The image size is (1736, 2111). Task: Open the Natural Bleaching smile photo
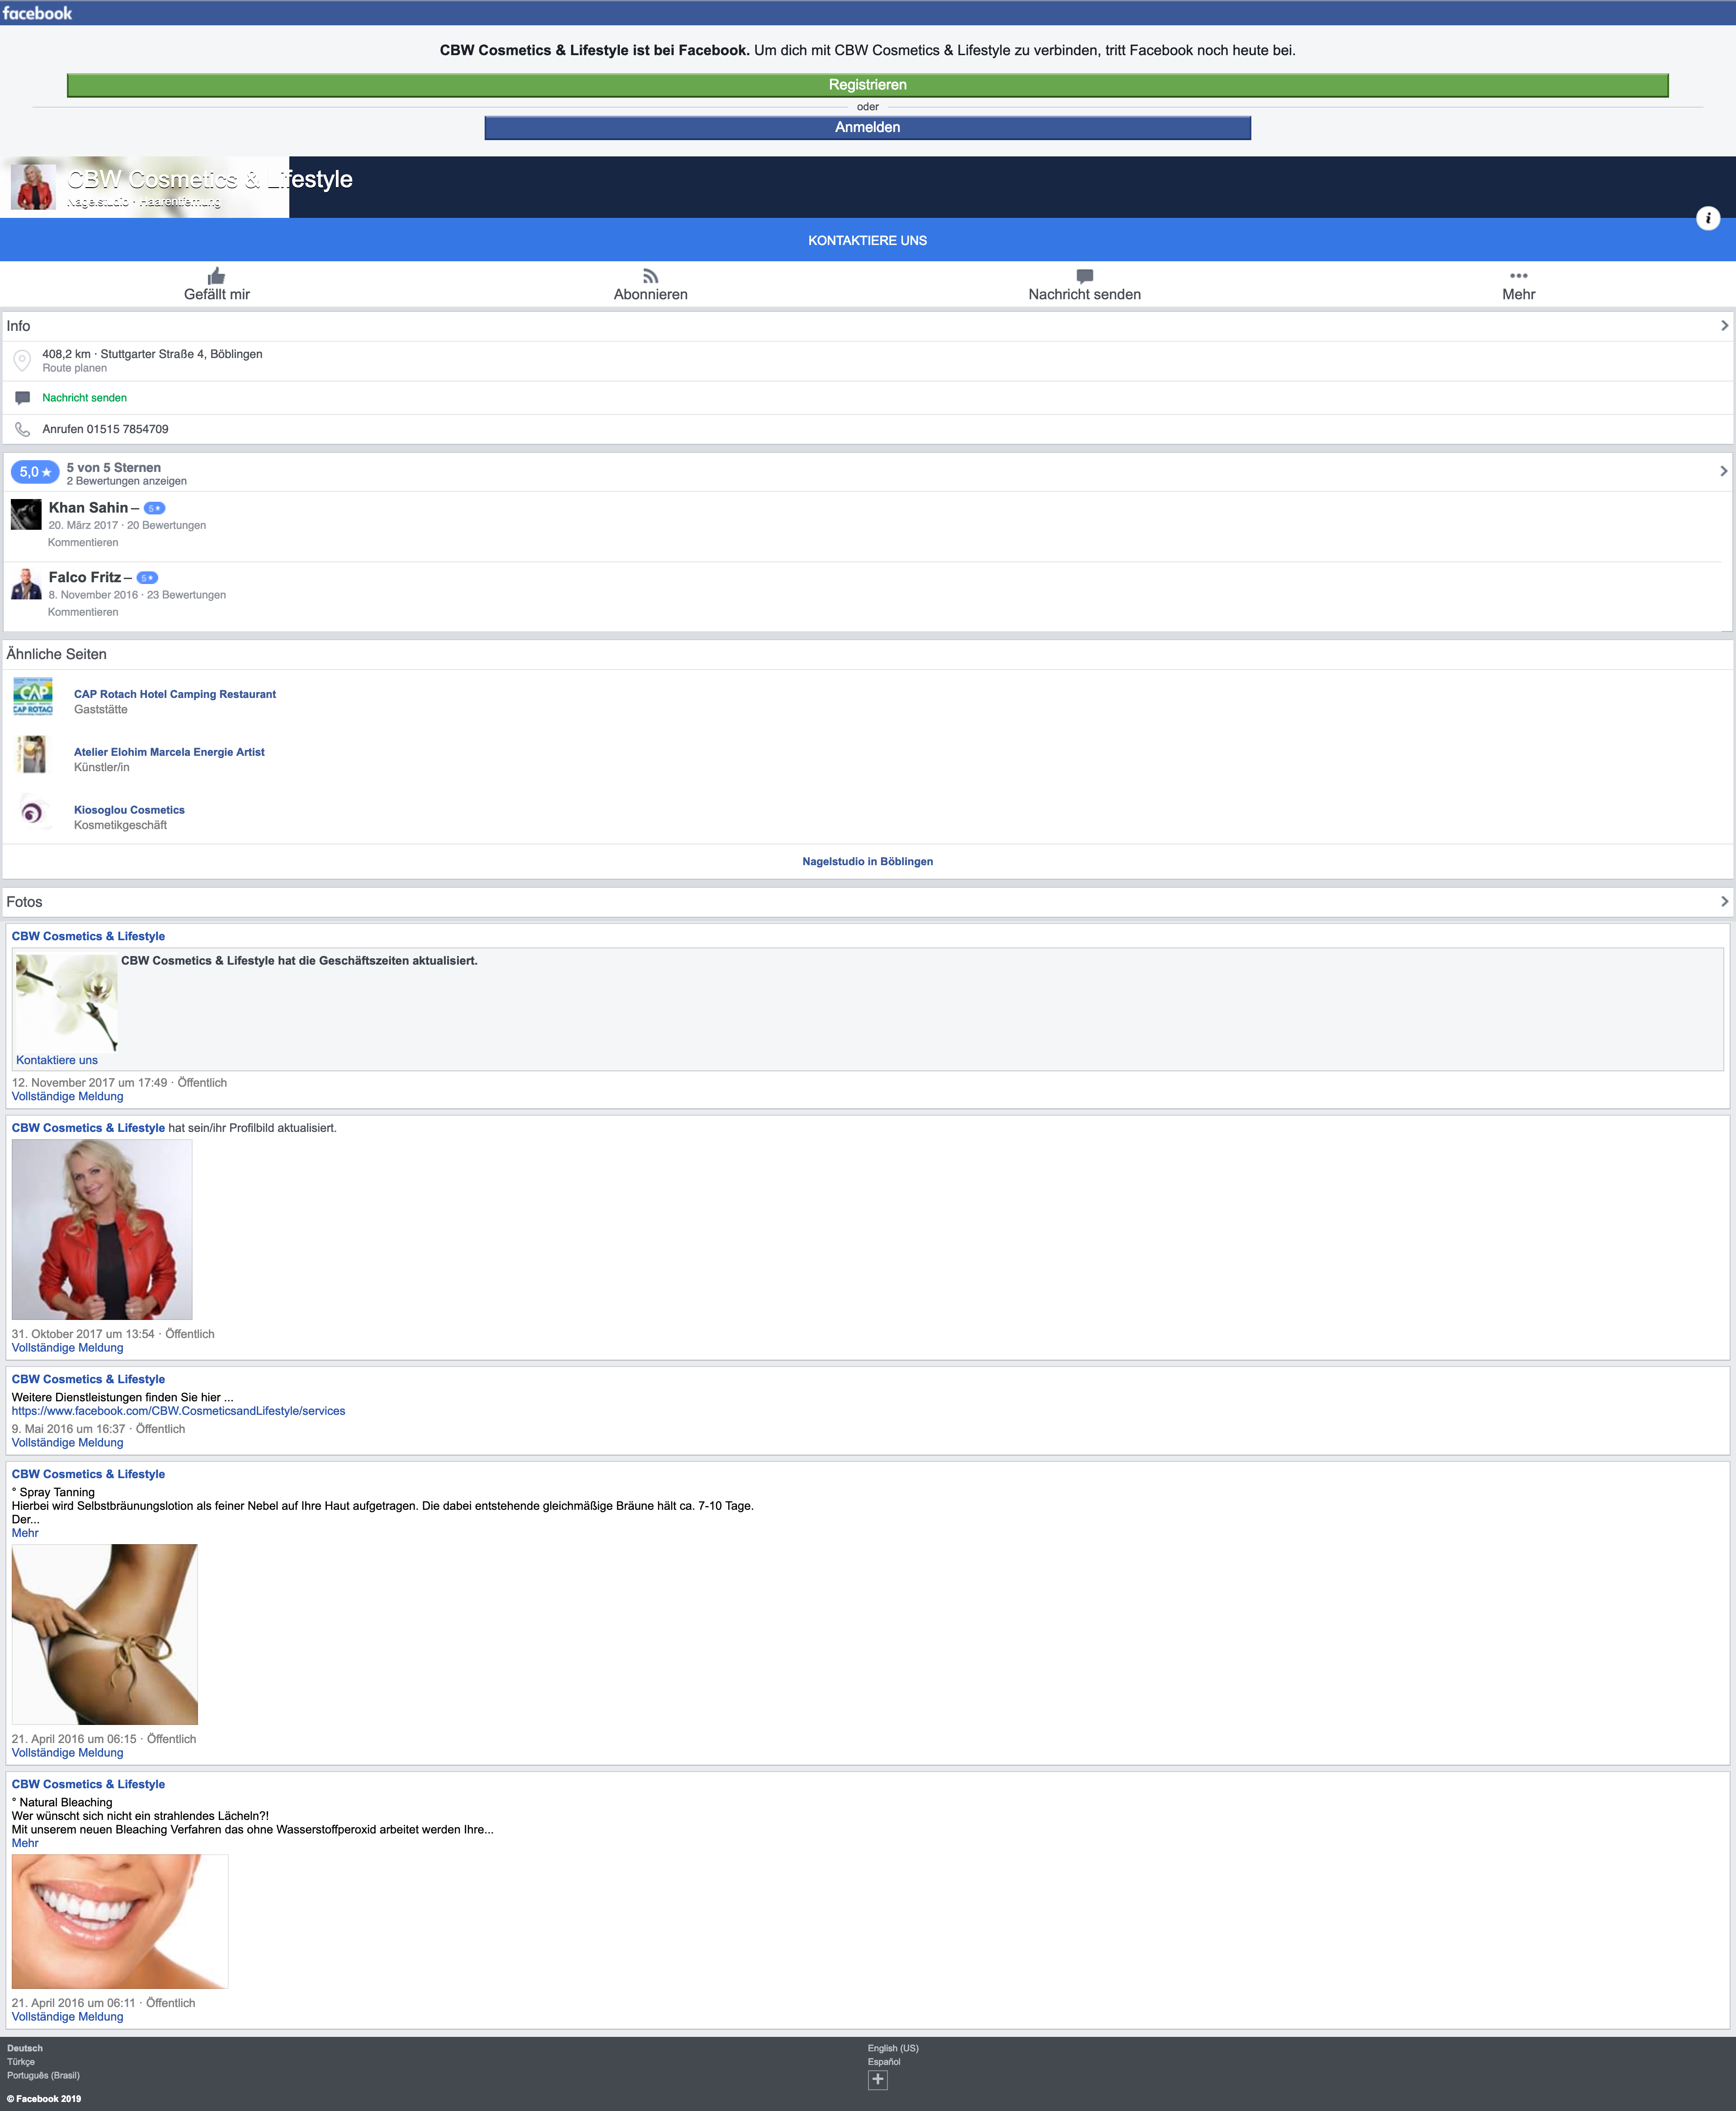click(120, 1921)
